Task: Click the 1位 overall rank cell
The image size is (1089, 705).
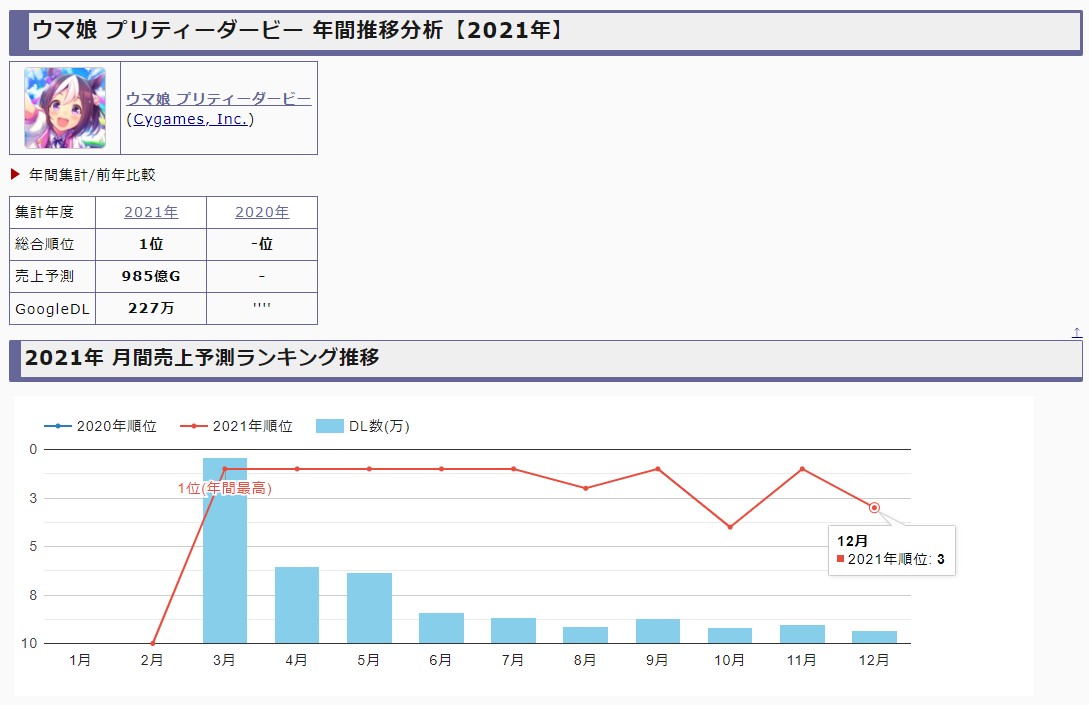Action: pos(151,244)
